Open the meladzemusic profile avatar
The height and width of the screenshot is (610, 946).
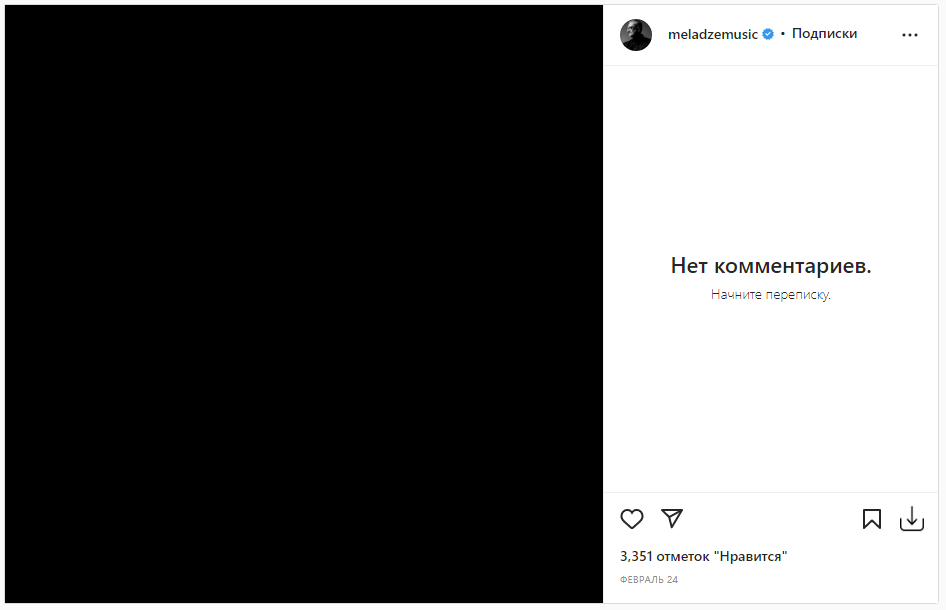pos(635,33)
